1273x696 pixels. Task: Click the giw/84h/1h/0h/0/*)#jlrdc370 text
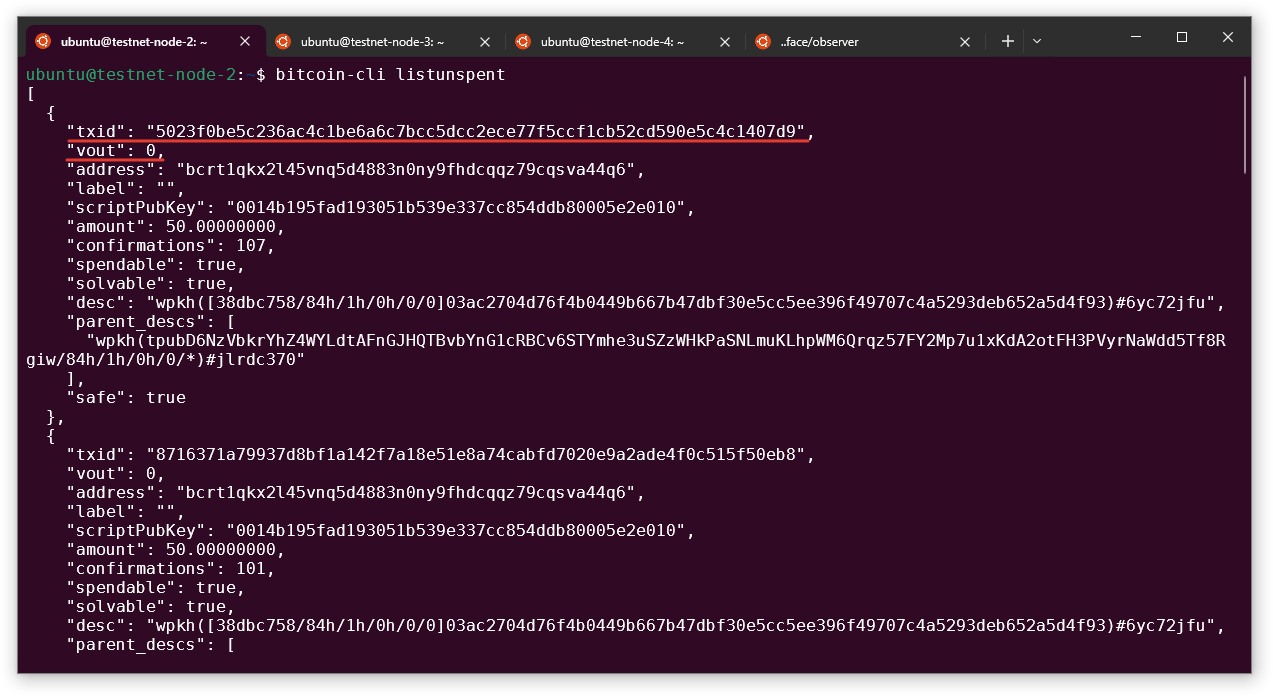[165, 359]
